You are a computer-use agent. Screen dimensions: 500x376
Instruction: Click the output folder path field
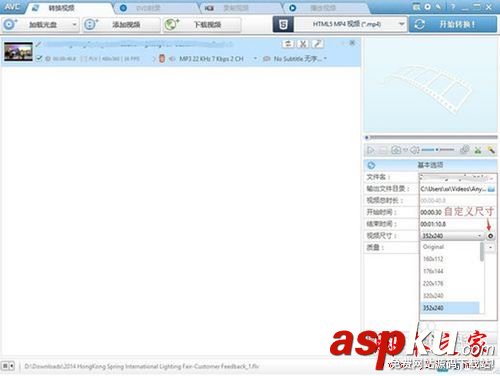453,189
